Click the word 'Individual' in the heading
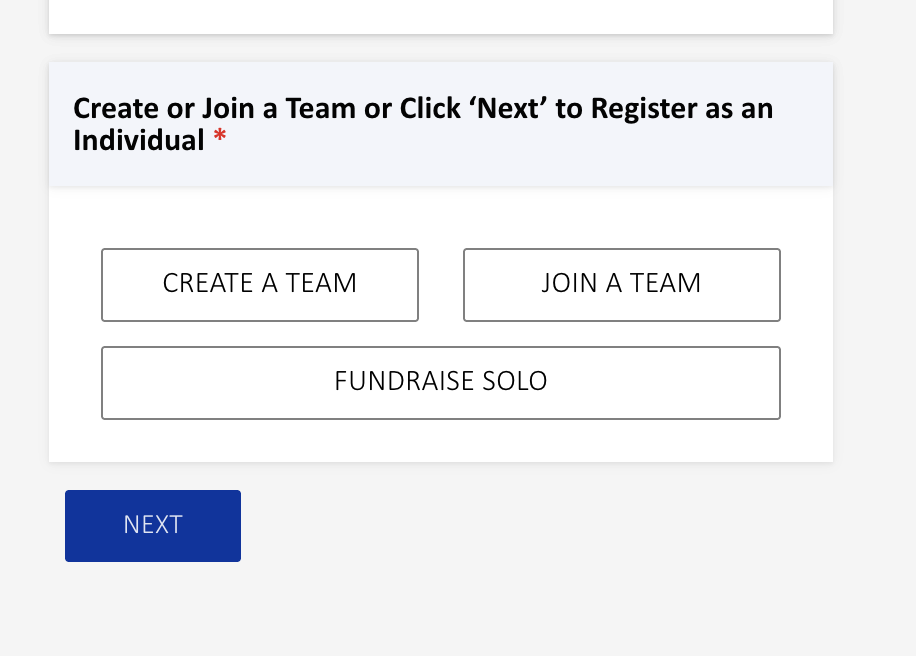The width and height of the screenshot is (916, 656). [x=138, y=141]
